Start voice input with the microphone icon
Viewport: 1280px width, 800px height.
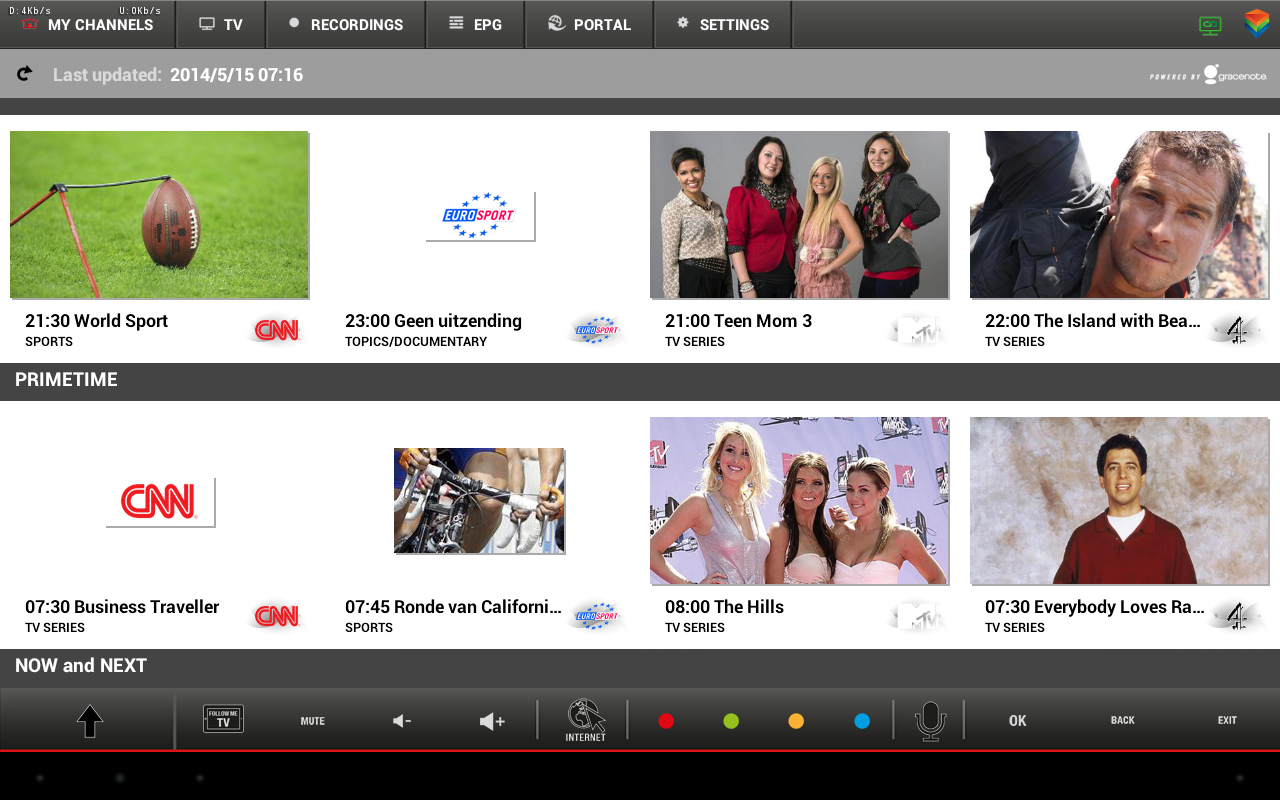click(x=930, y=721)
